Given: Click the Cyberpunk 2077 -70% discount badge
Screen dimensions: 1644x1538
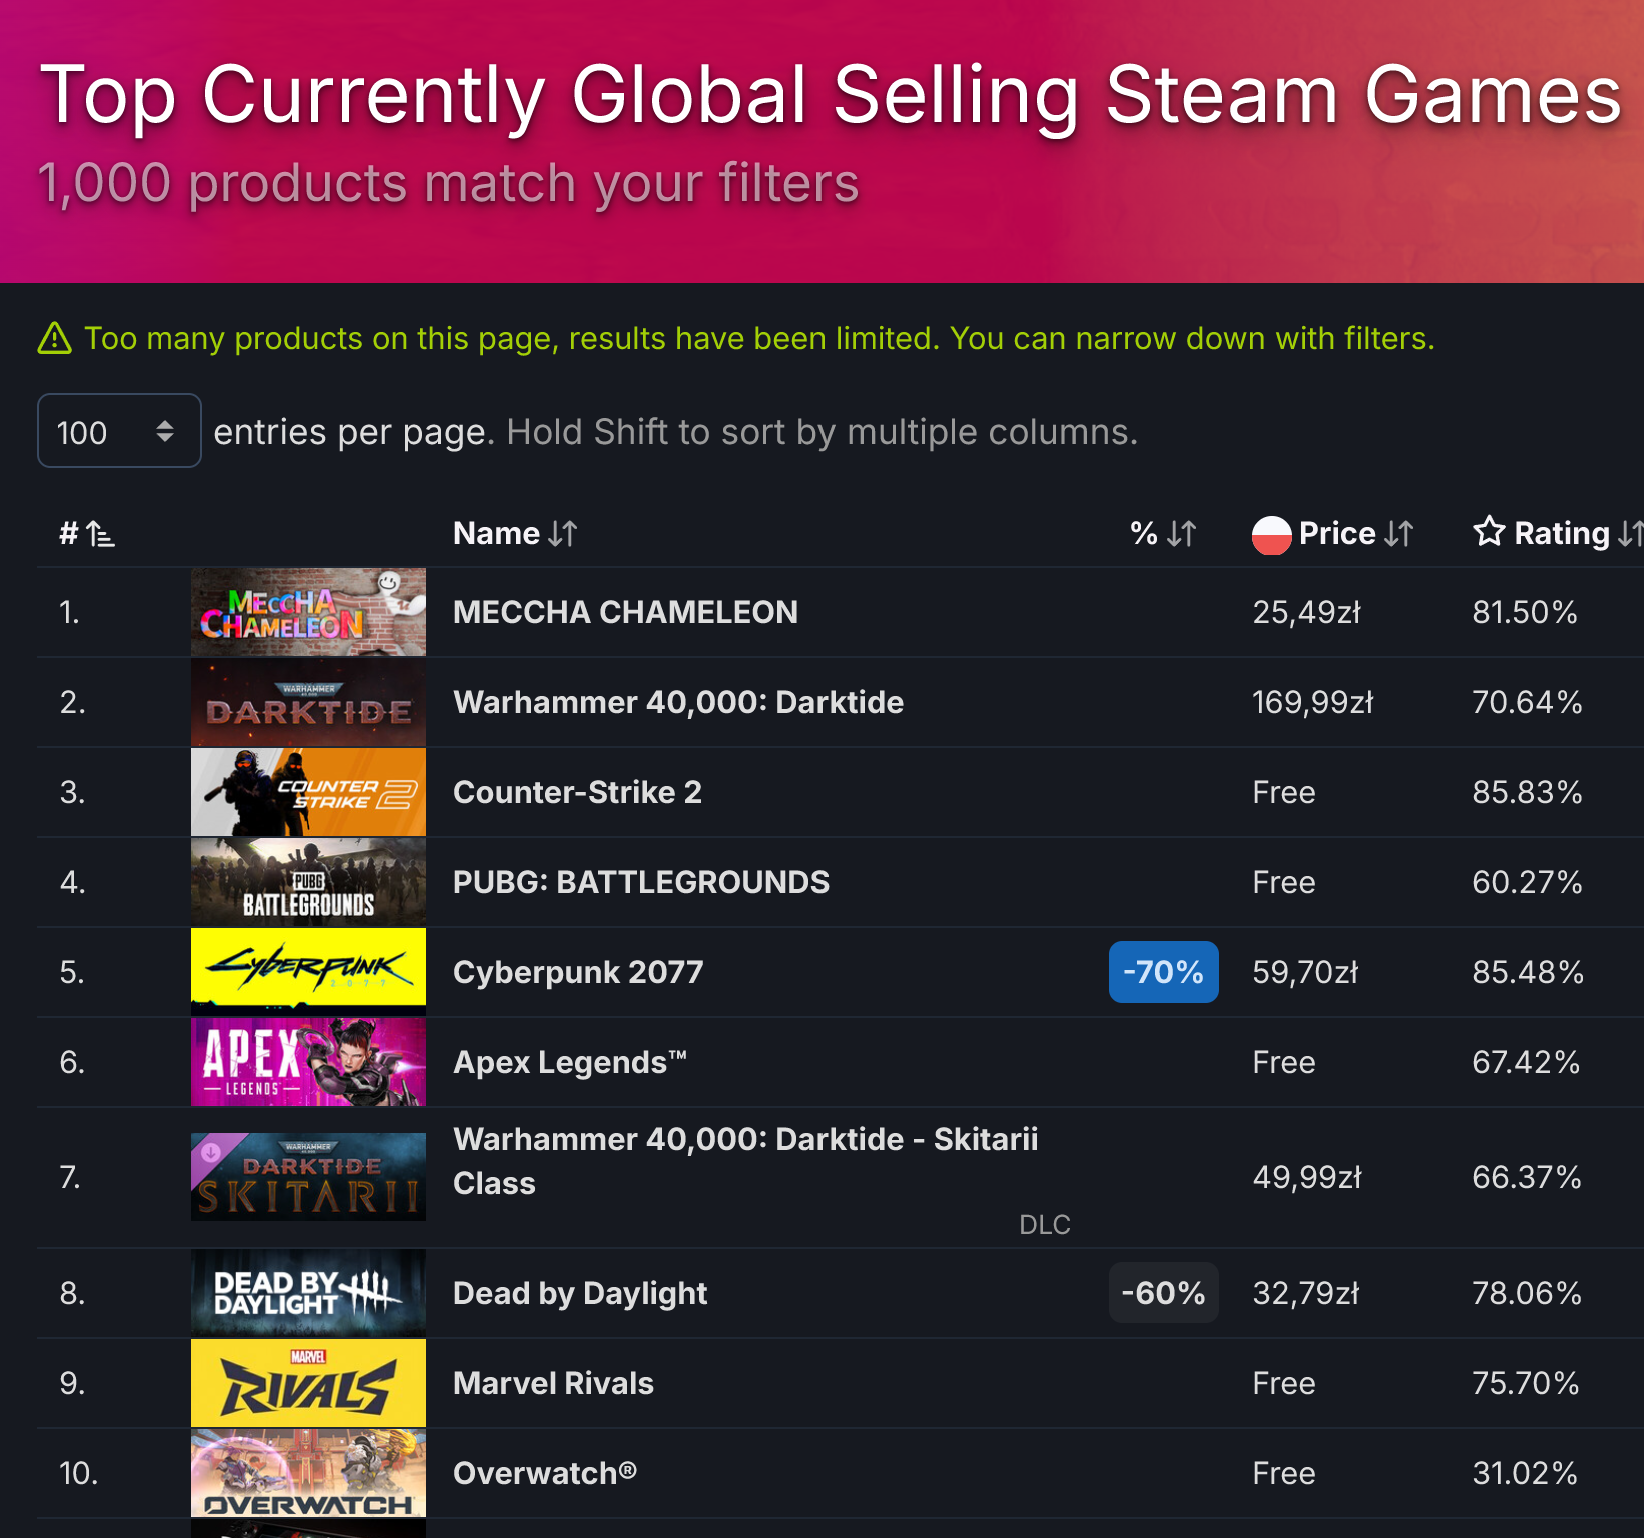Looking at the screenshot, I should (1163, 972).
